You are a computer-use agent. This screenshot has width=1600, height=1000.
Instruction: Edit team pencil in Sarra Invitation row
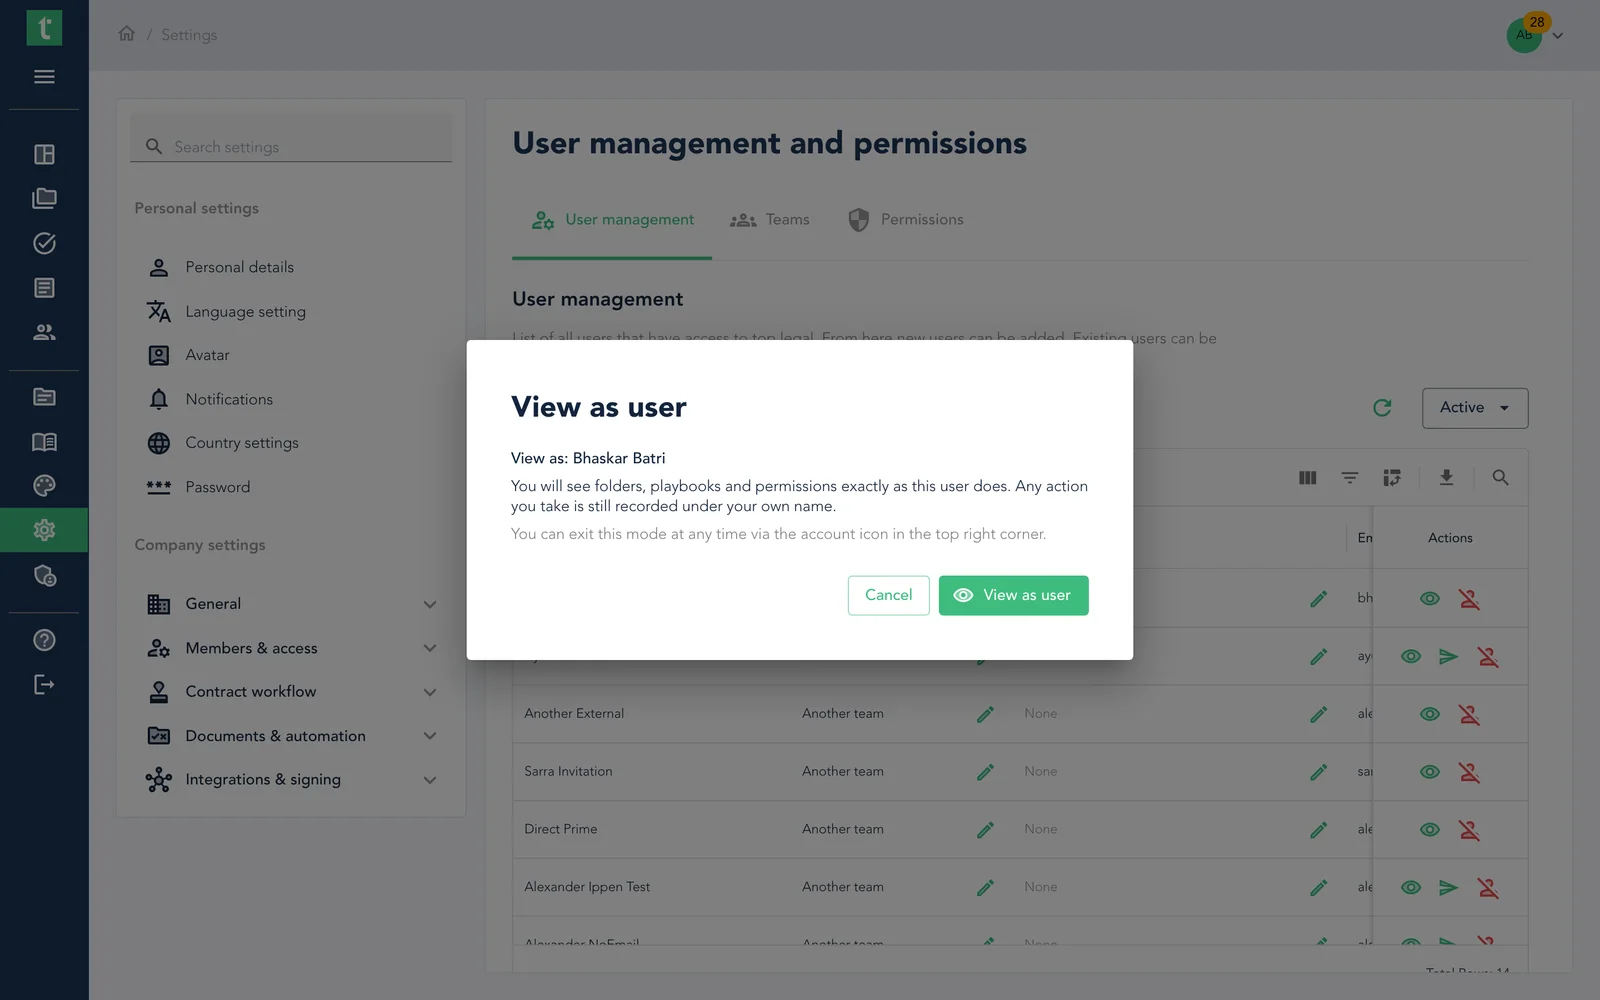(985, 772)
